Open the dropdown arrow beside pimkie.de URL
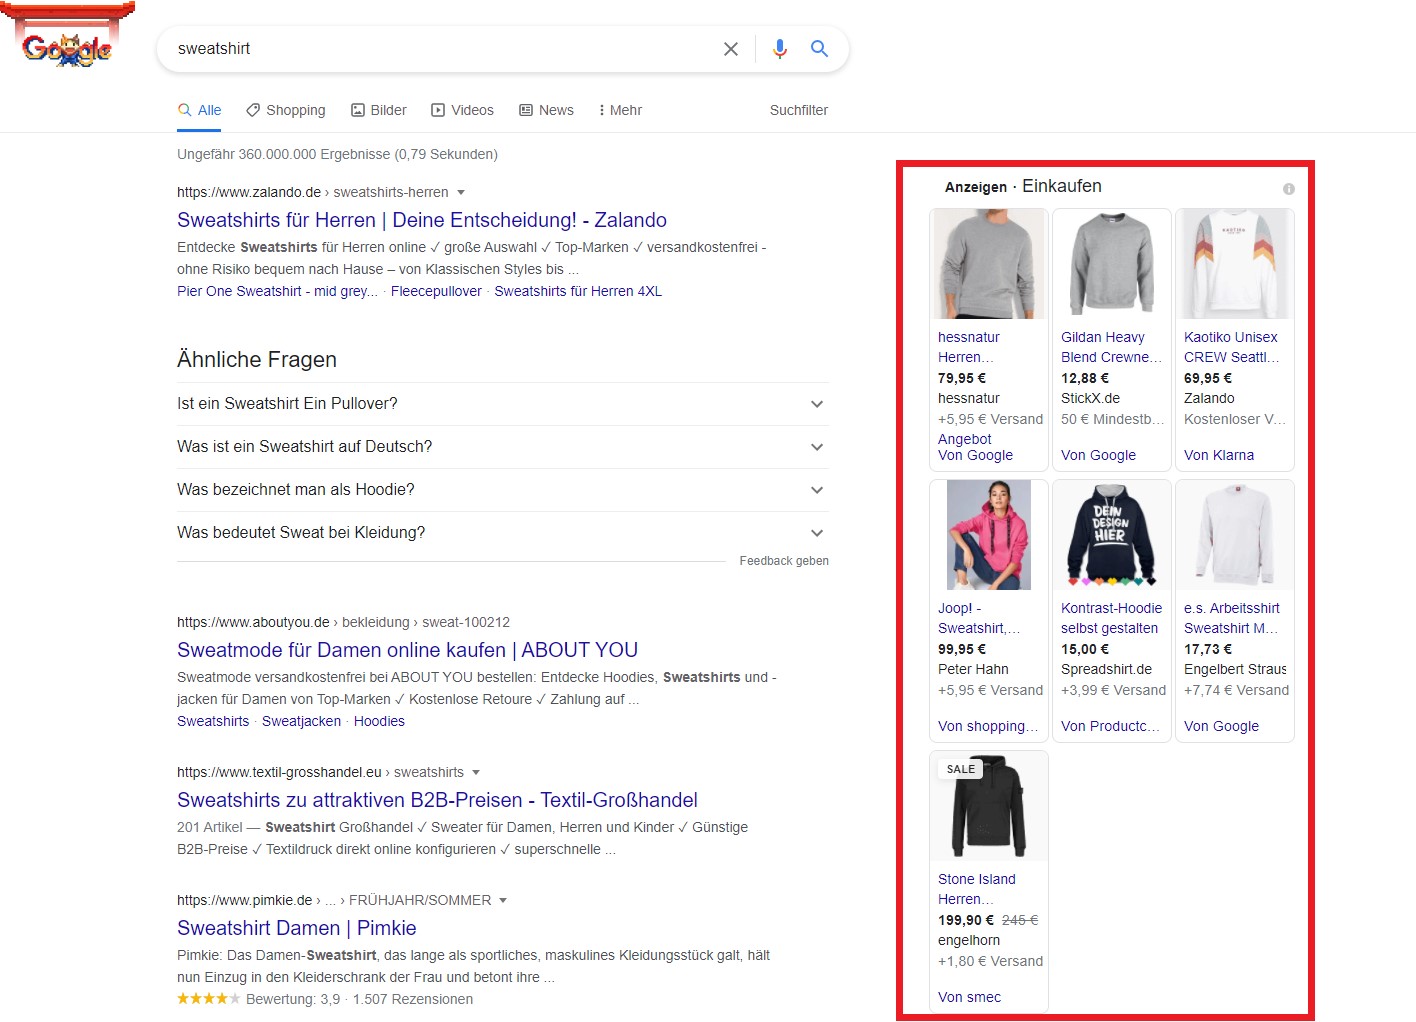1416x1022 pixels. click(503, 900)
